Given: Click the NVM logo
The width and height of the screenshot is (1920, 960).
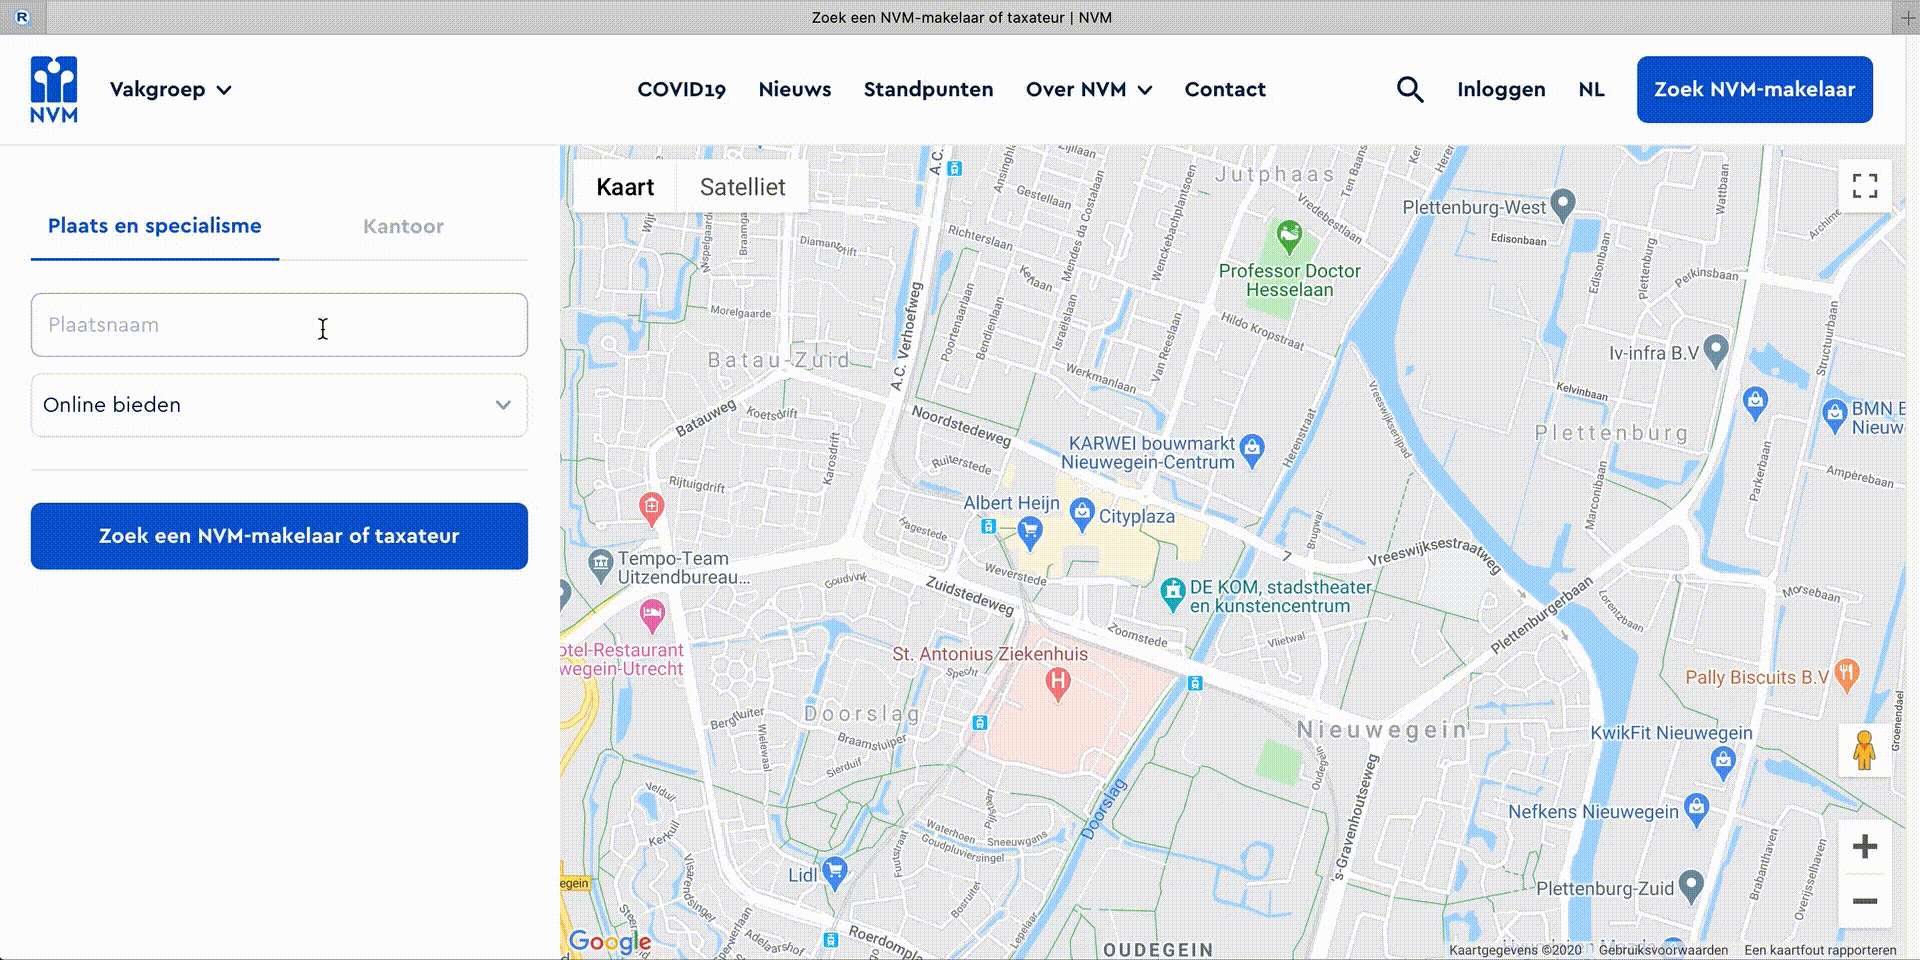Looking at the screenshot, I should click(54, 89).
